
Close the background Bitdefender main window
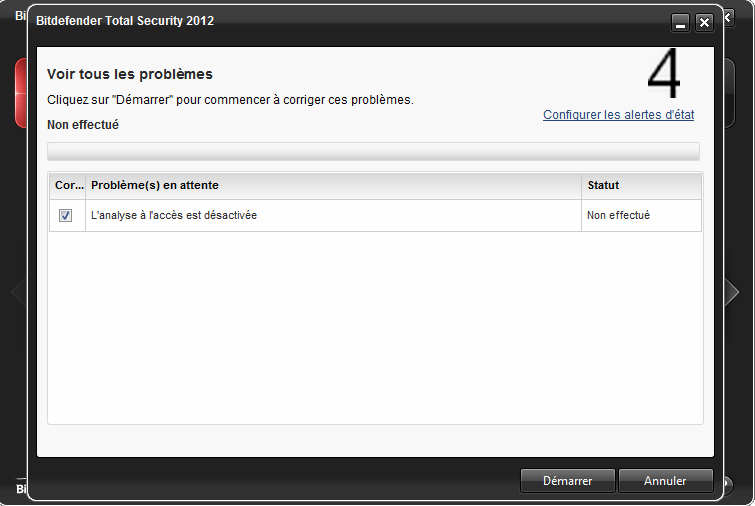coord(729,18)
